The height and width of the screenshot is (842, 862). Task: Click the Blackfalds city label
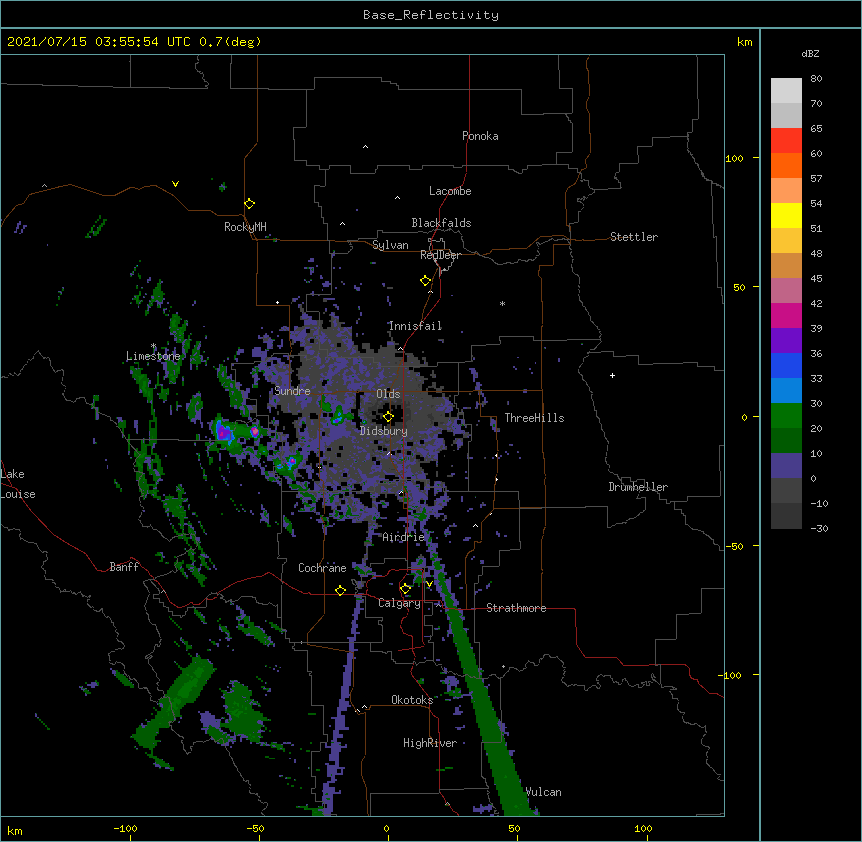(441, 223)
